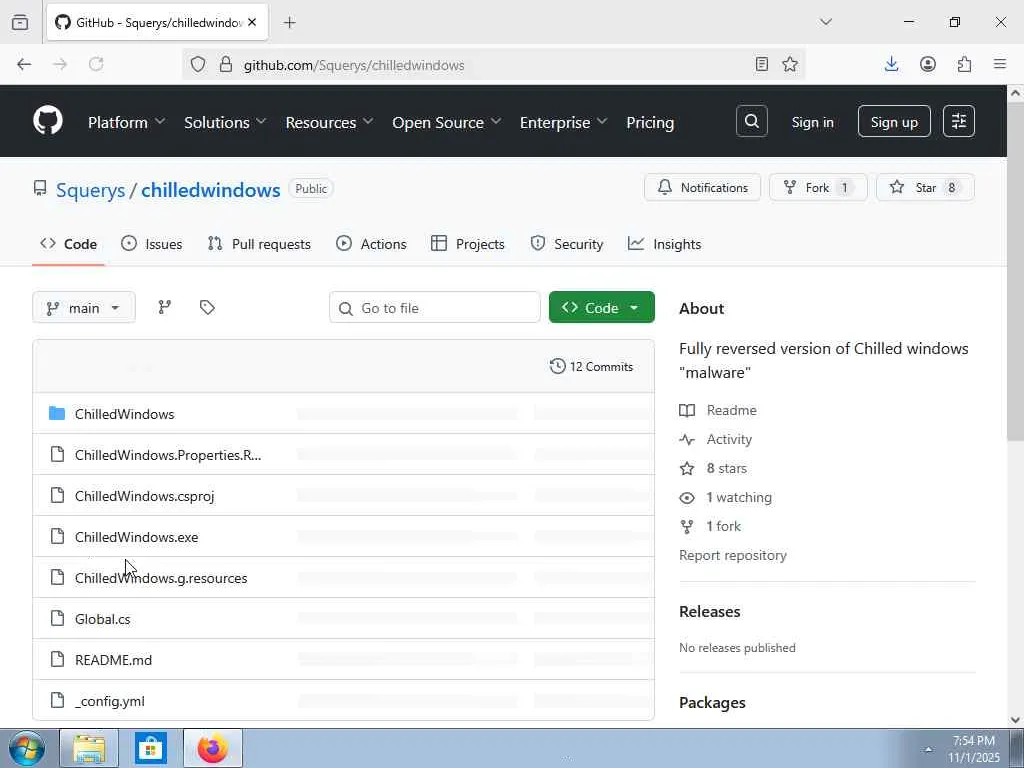1024x768 pixels.
Task: Go back with the browser back arrow
Action: 24,64
